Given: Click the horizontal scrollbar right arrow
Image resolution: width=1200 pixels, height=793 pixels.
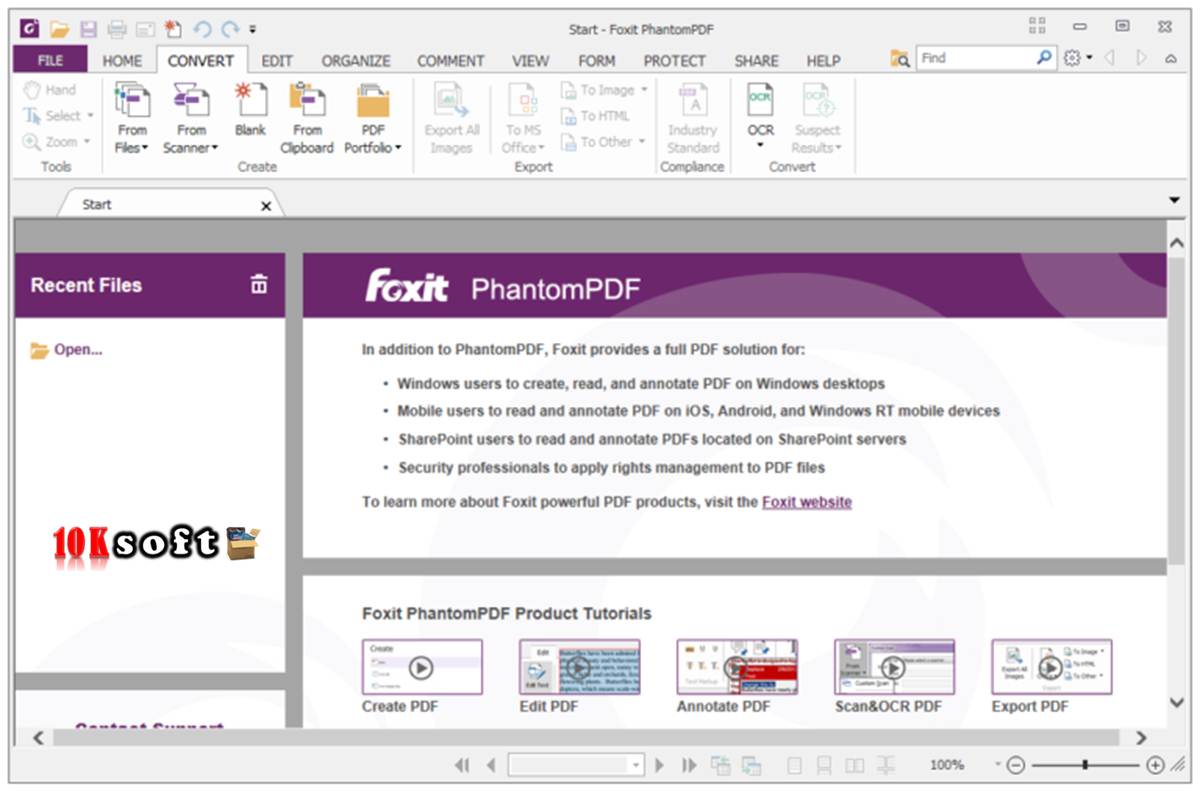Looking at the screenshot, I should pyautogui.click(x=1142, y=738).
